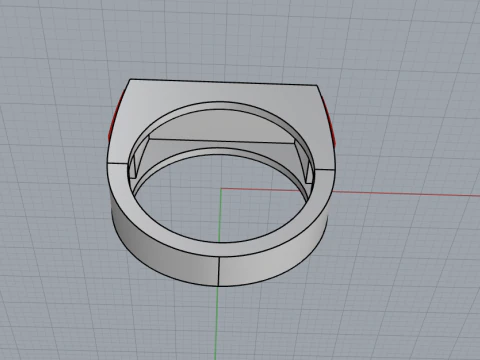Click the vertical seam line on band front
Screen dimensions: 480x360
(x=219, y=271)
